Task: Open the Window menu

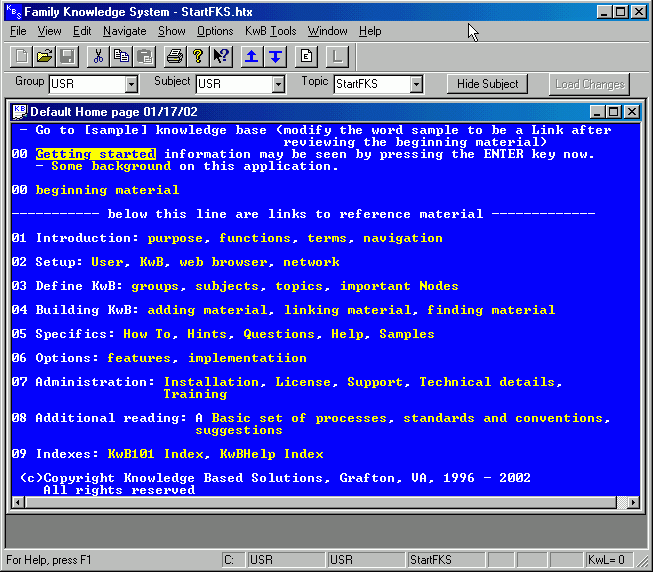Action: [327, 31]
